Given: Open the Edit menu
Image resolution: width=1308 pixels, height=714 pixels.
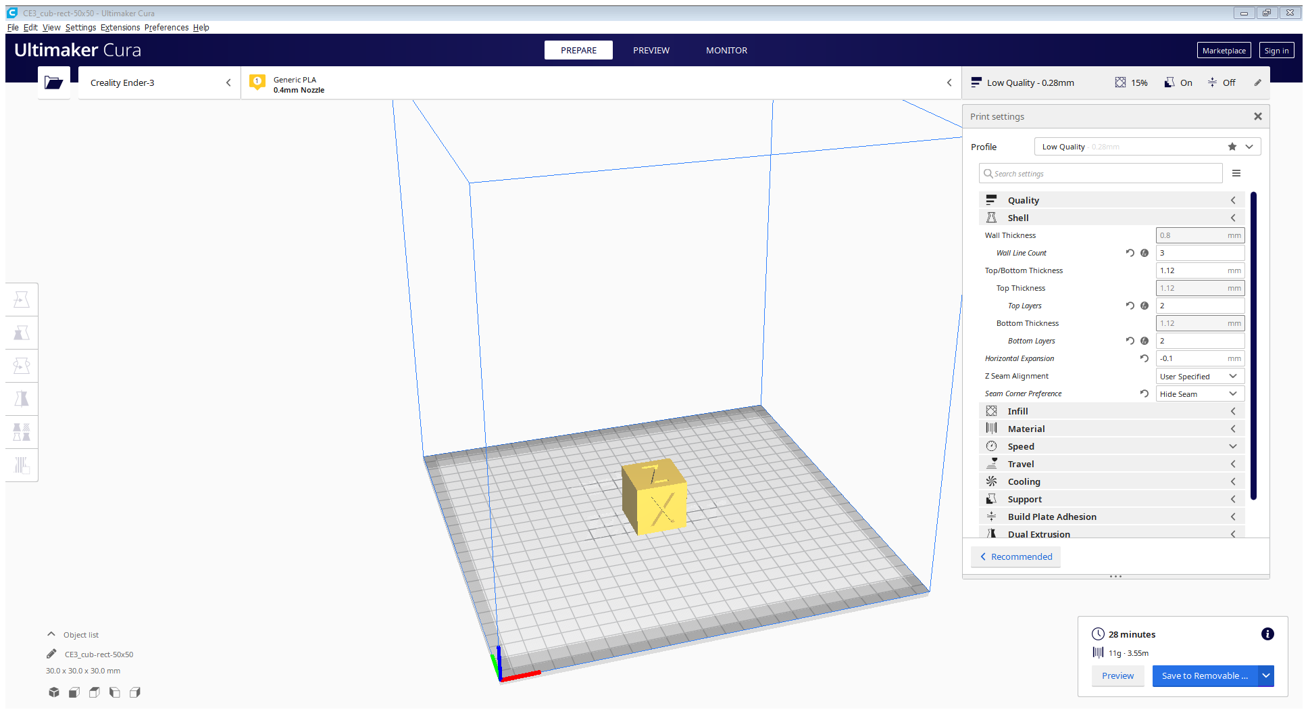Looking at the screenshot, I should tap(31, 27).
